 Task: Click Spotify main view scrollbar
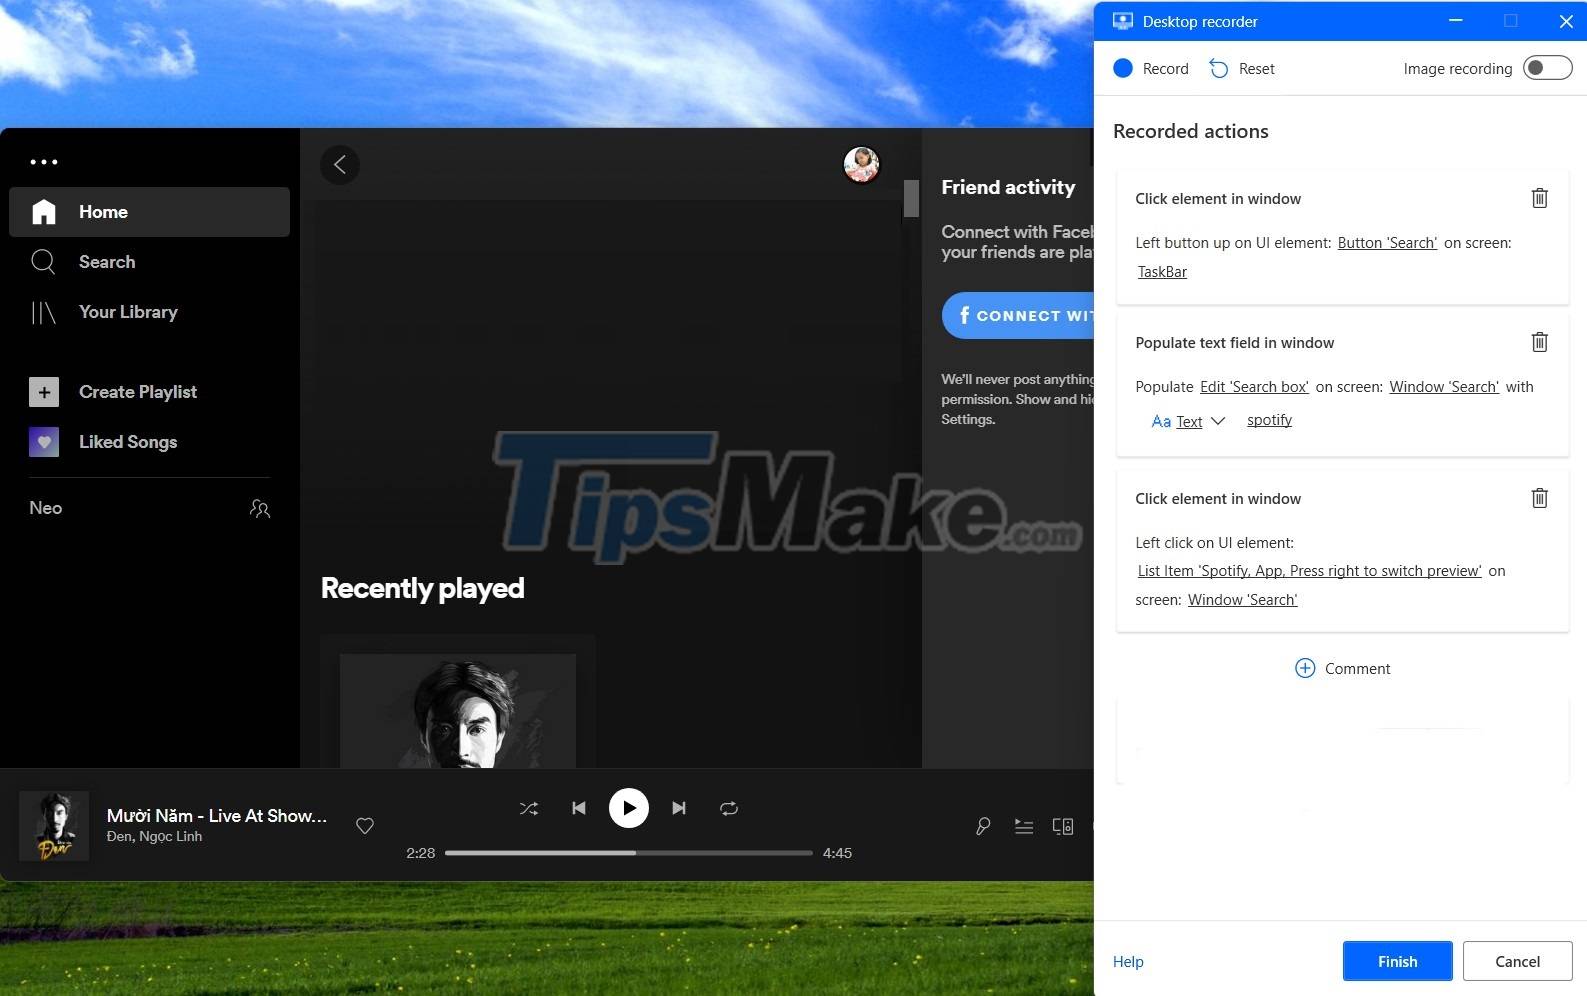pos(911,198)
